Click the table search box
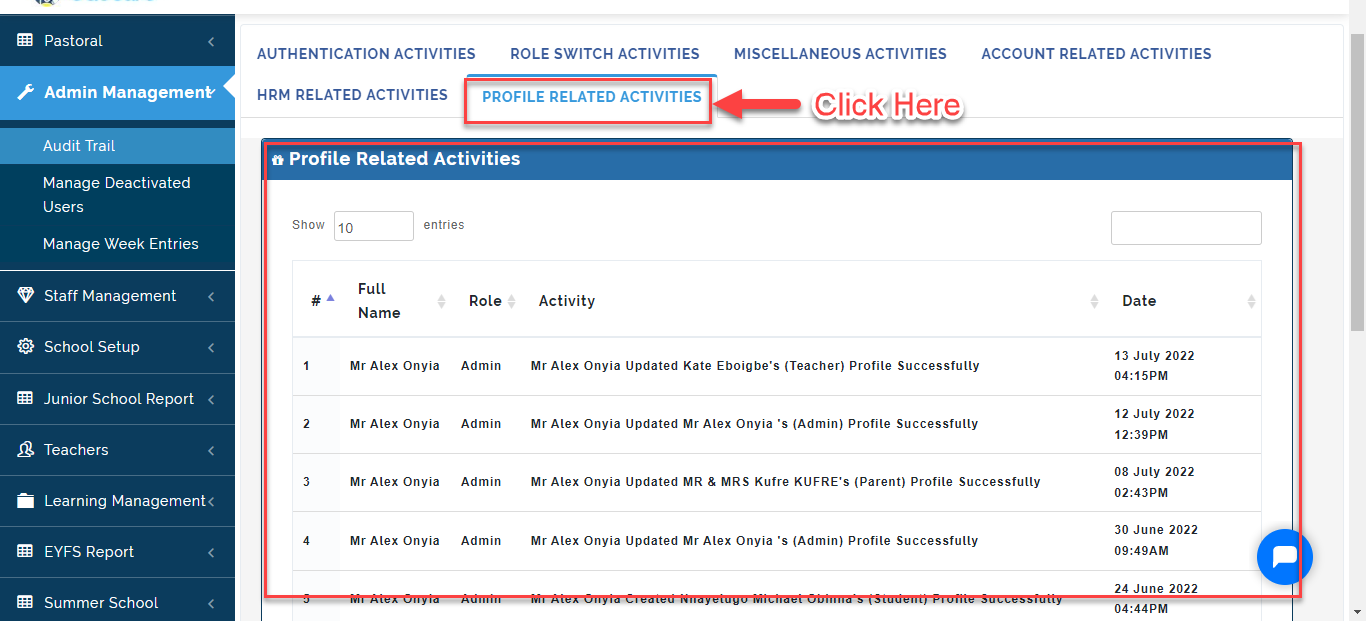 click(1186, 228)
